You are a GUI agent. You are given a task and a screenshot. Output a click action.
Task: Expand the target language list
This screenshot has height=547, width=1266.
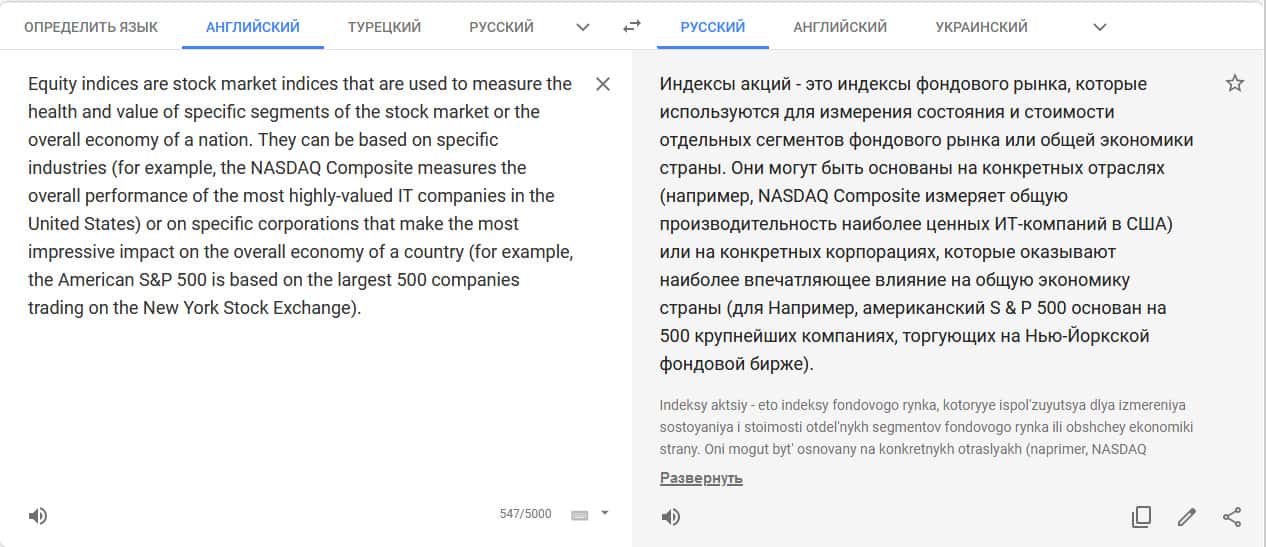pyautogui.click(x=1100, y=27)
